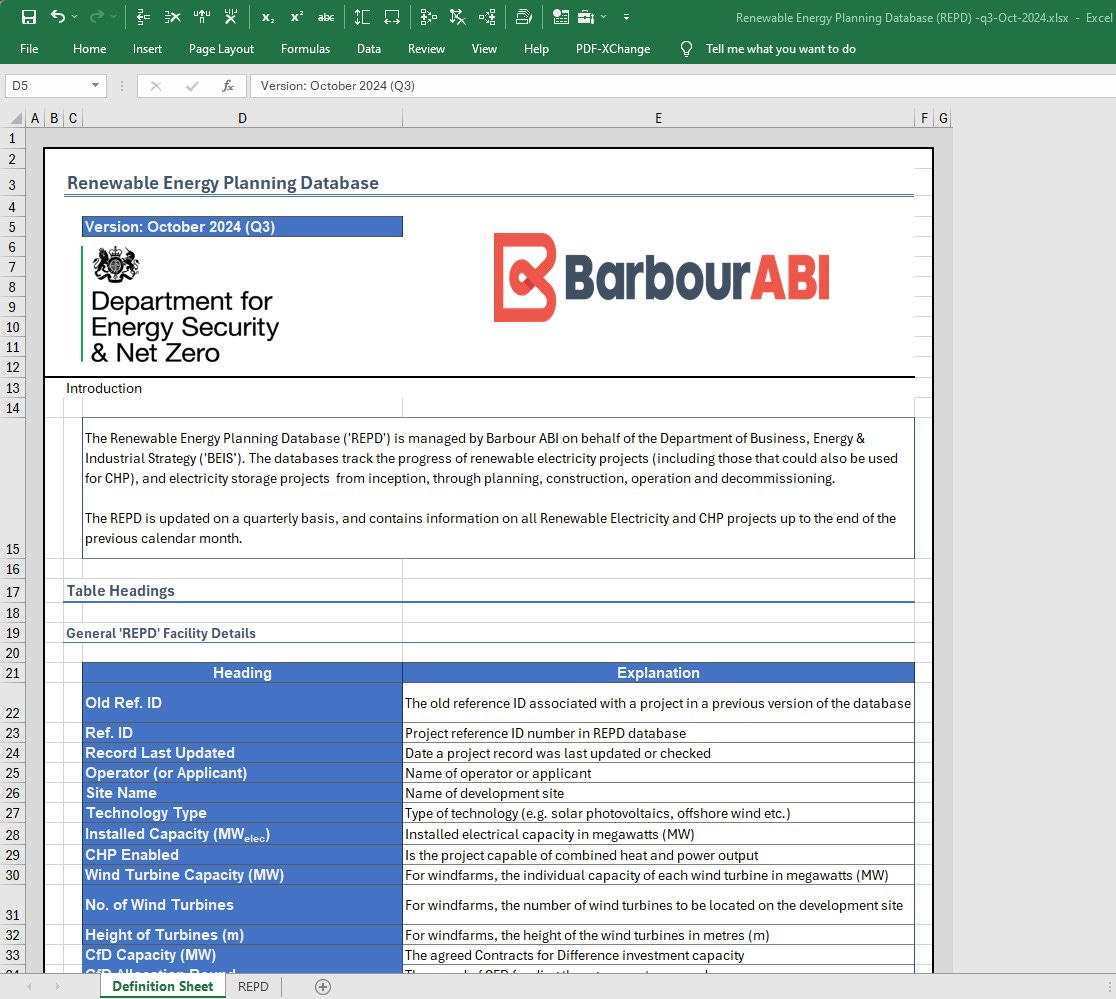Click the Name Box showing D5
Viewport: 1116px width, 999px height.
click(48, 86)
